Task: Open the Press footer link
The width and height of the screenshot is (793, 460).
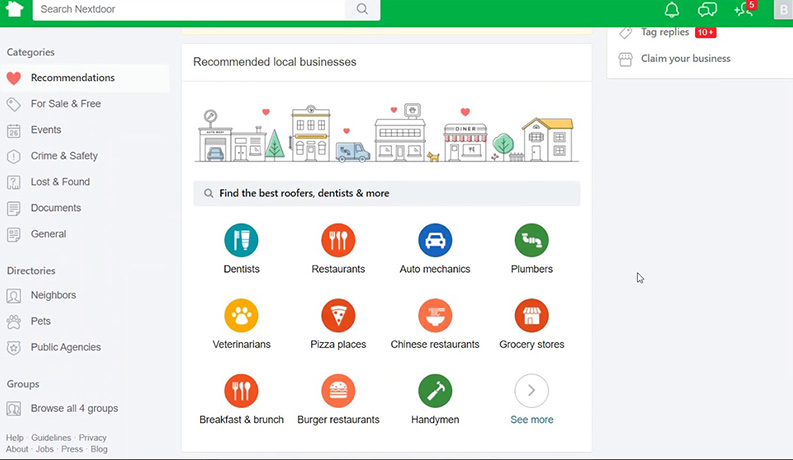Action: pyautogui.click(x=72, y=449)
